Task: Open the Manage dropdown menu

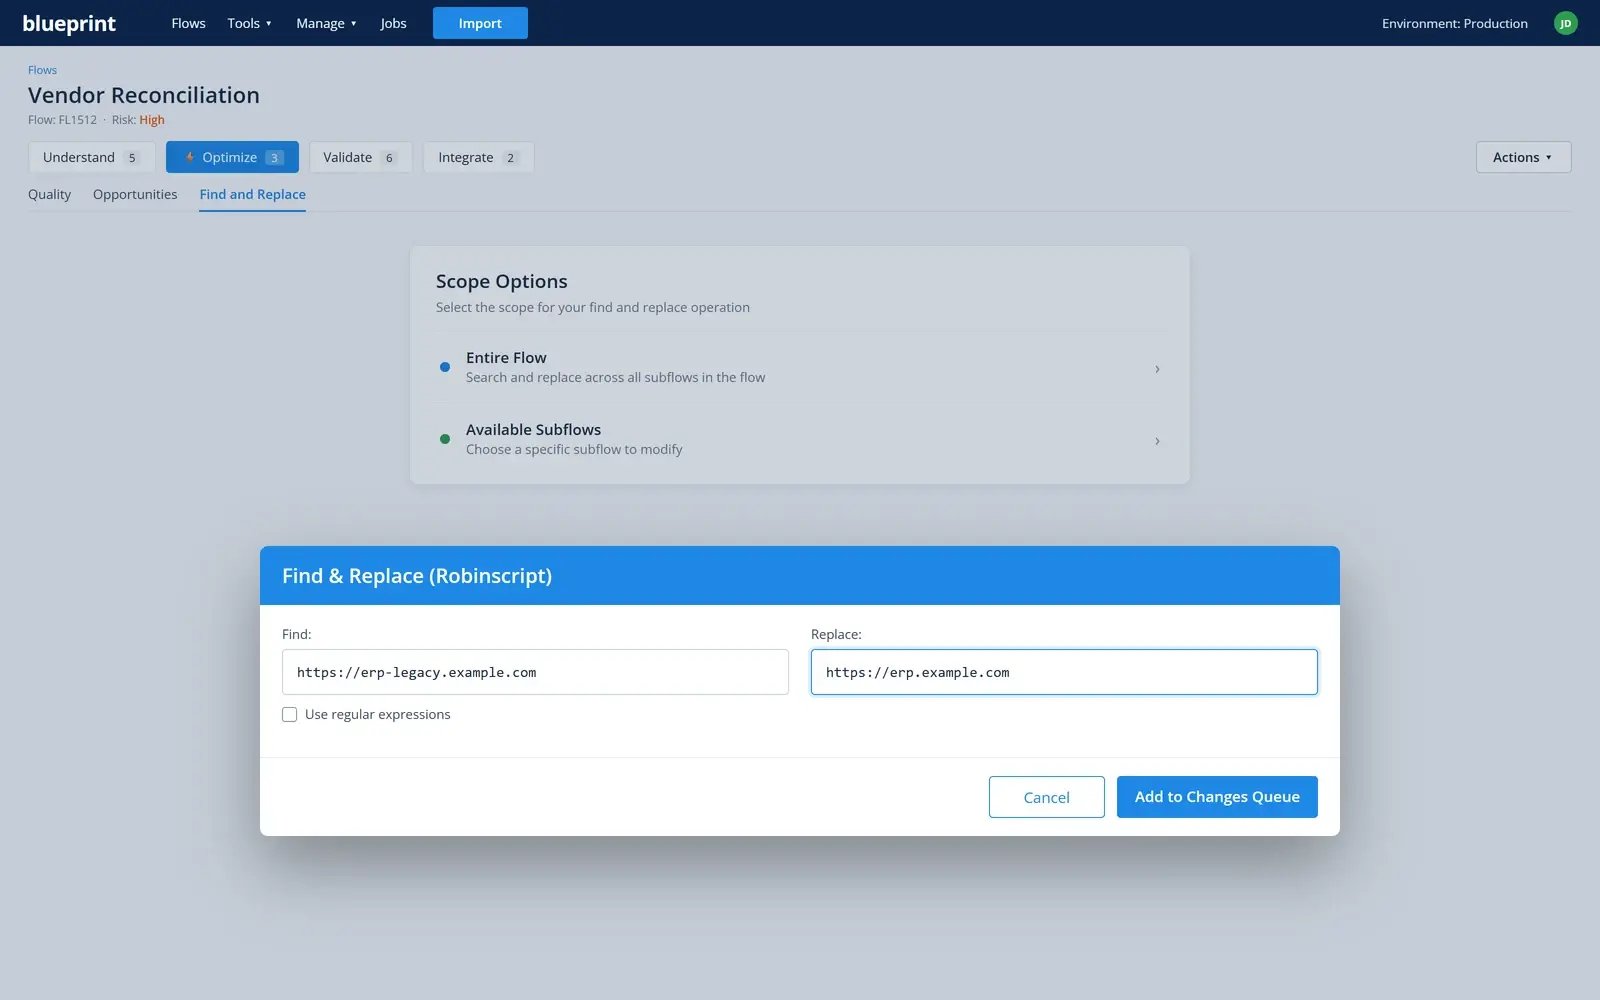Action: point(326,23)
